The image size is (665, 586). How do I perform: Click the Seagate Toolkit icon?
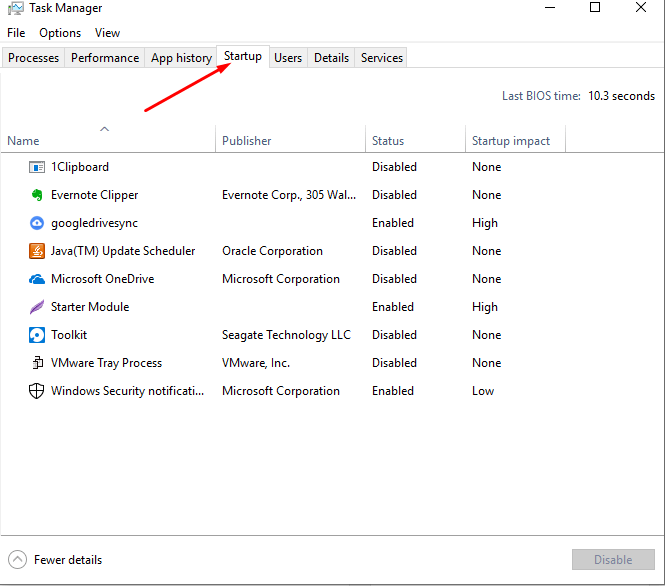[37, 335]
